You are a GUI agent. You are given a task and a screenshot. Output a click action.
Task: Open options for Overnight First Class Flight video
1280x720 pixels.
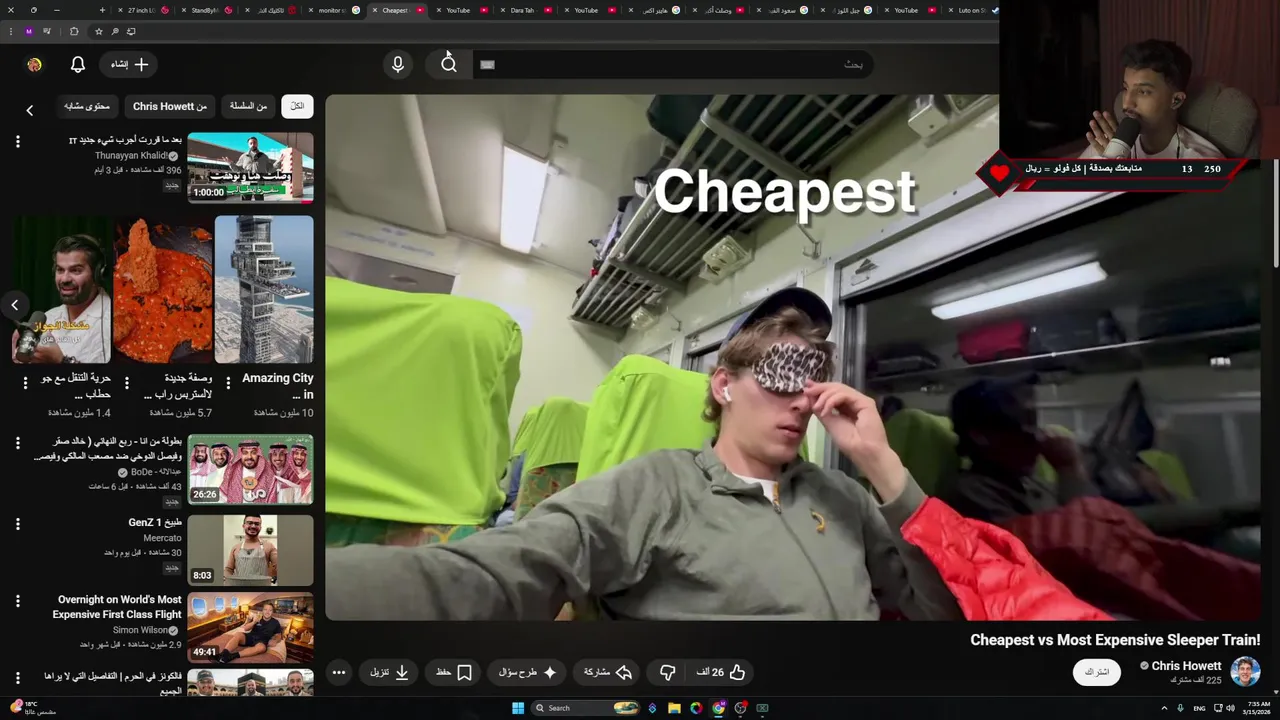(17, 601)
